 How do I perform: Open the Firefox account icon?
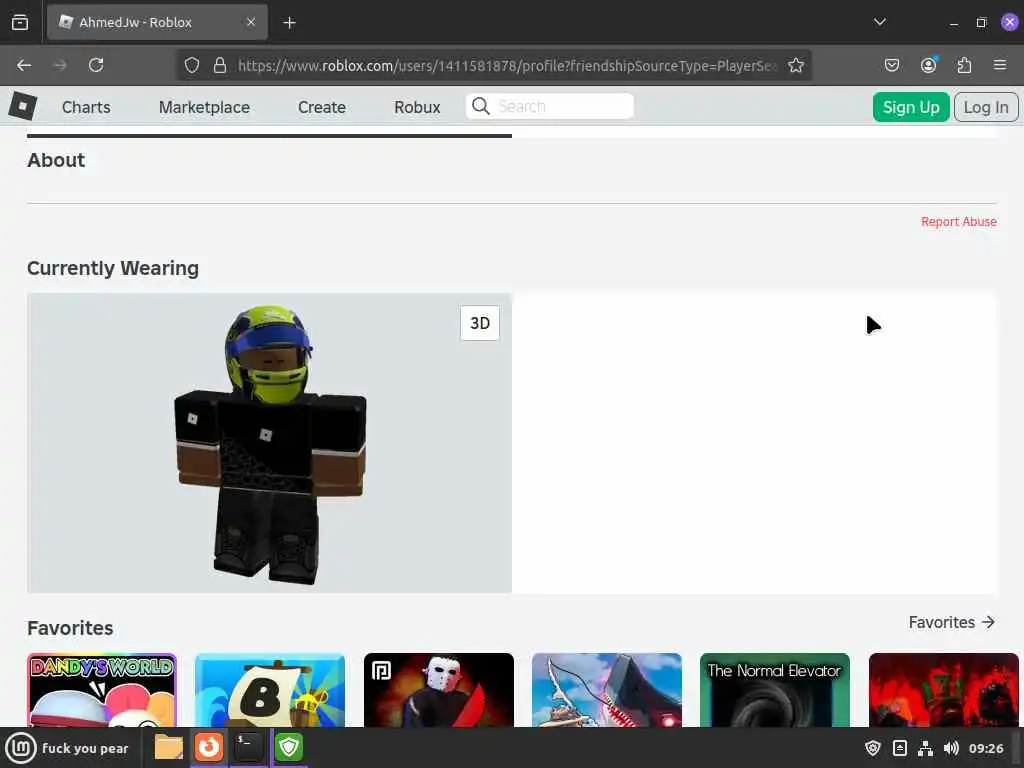(x=928, y=65)
